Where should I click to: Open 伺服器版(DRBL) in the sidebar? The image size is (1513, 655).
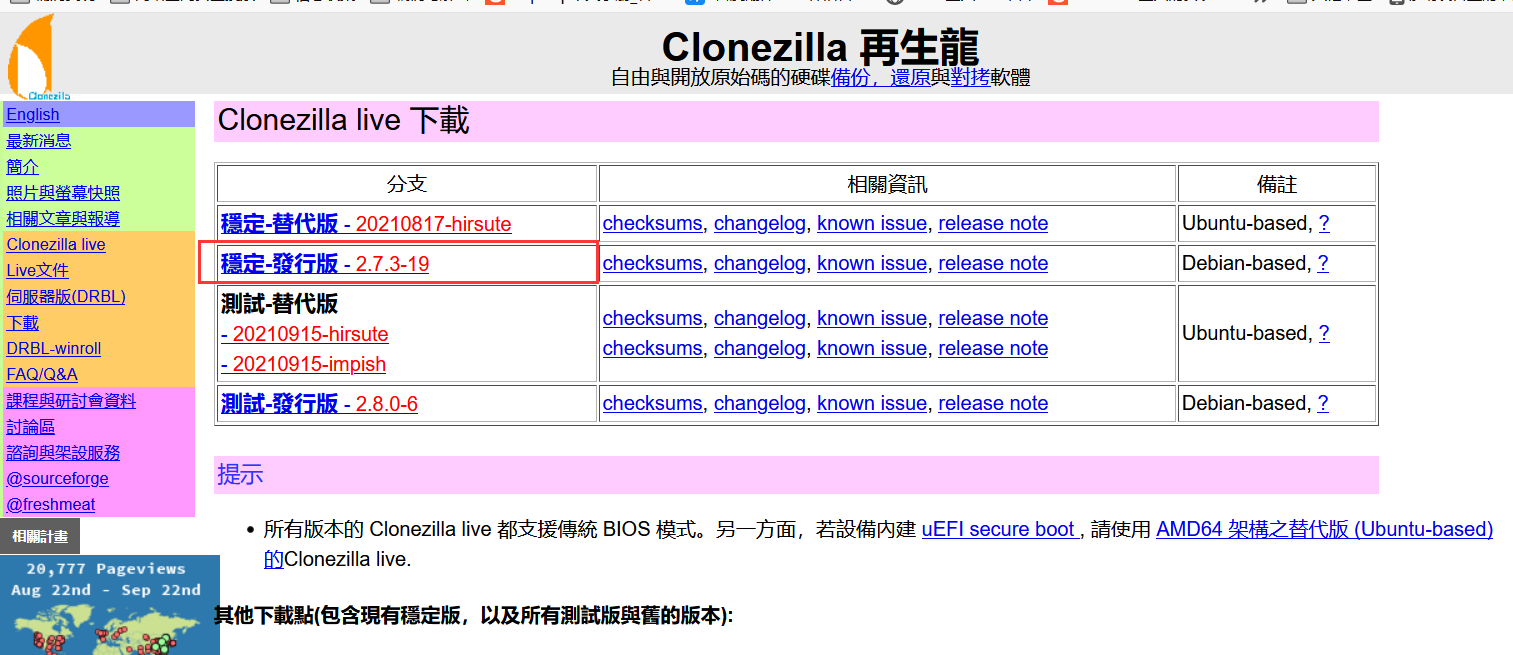tap(66, 297)
